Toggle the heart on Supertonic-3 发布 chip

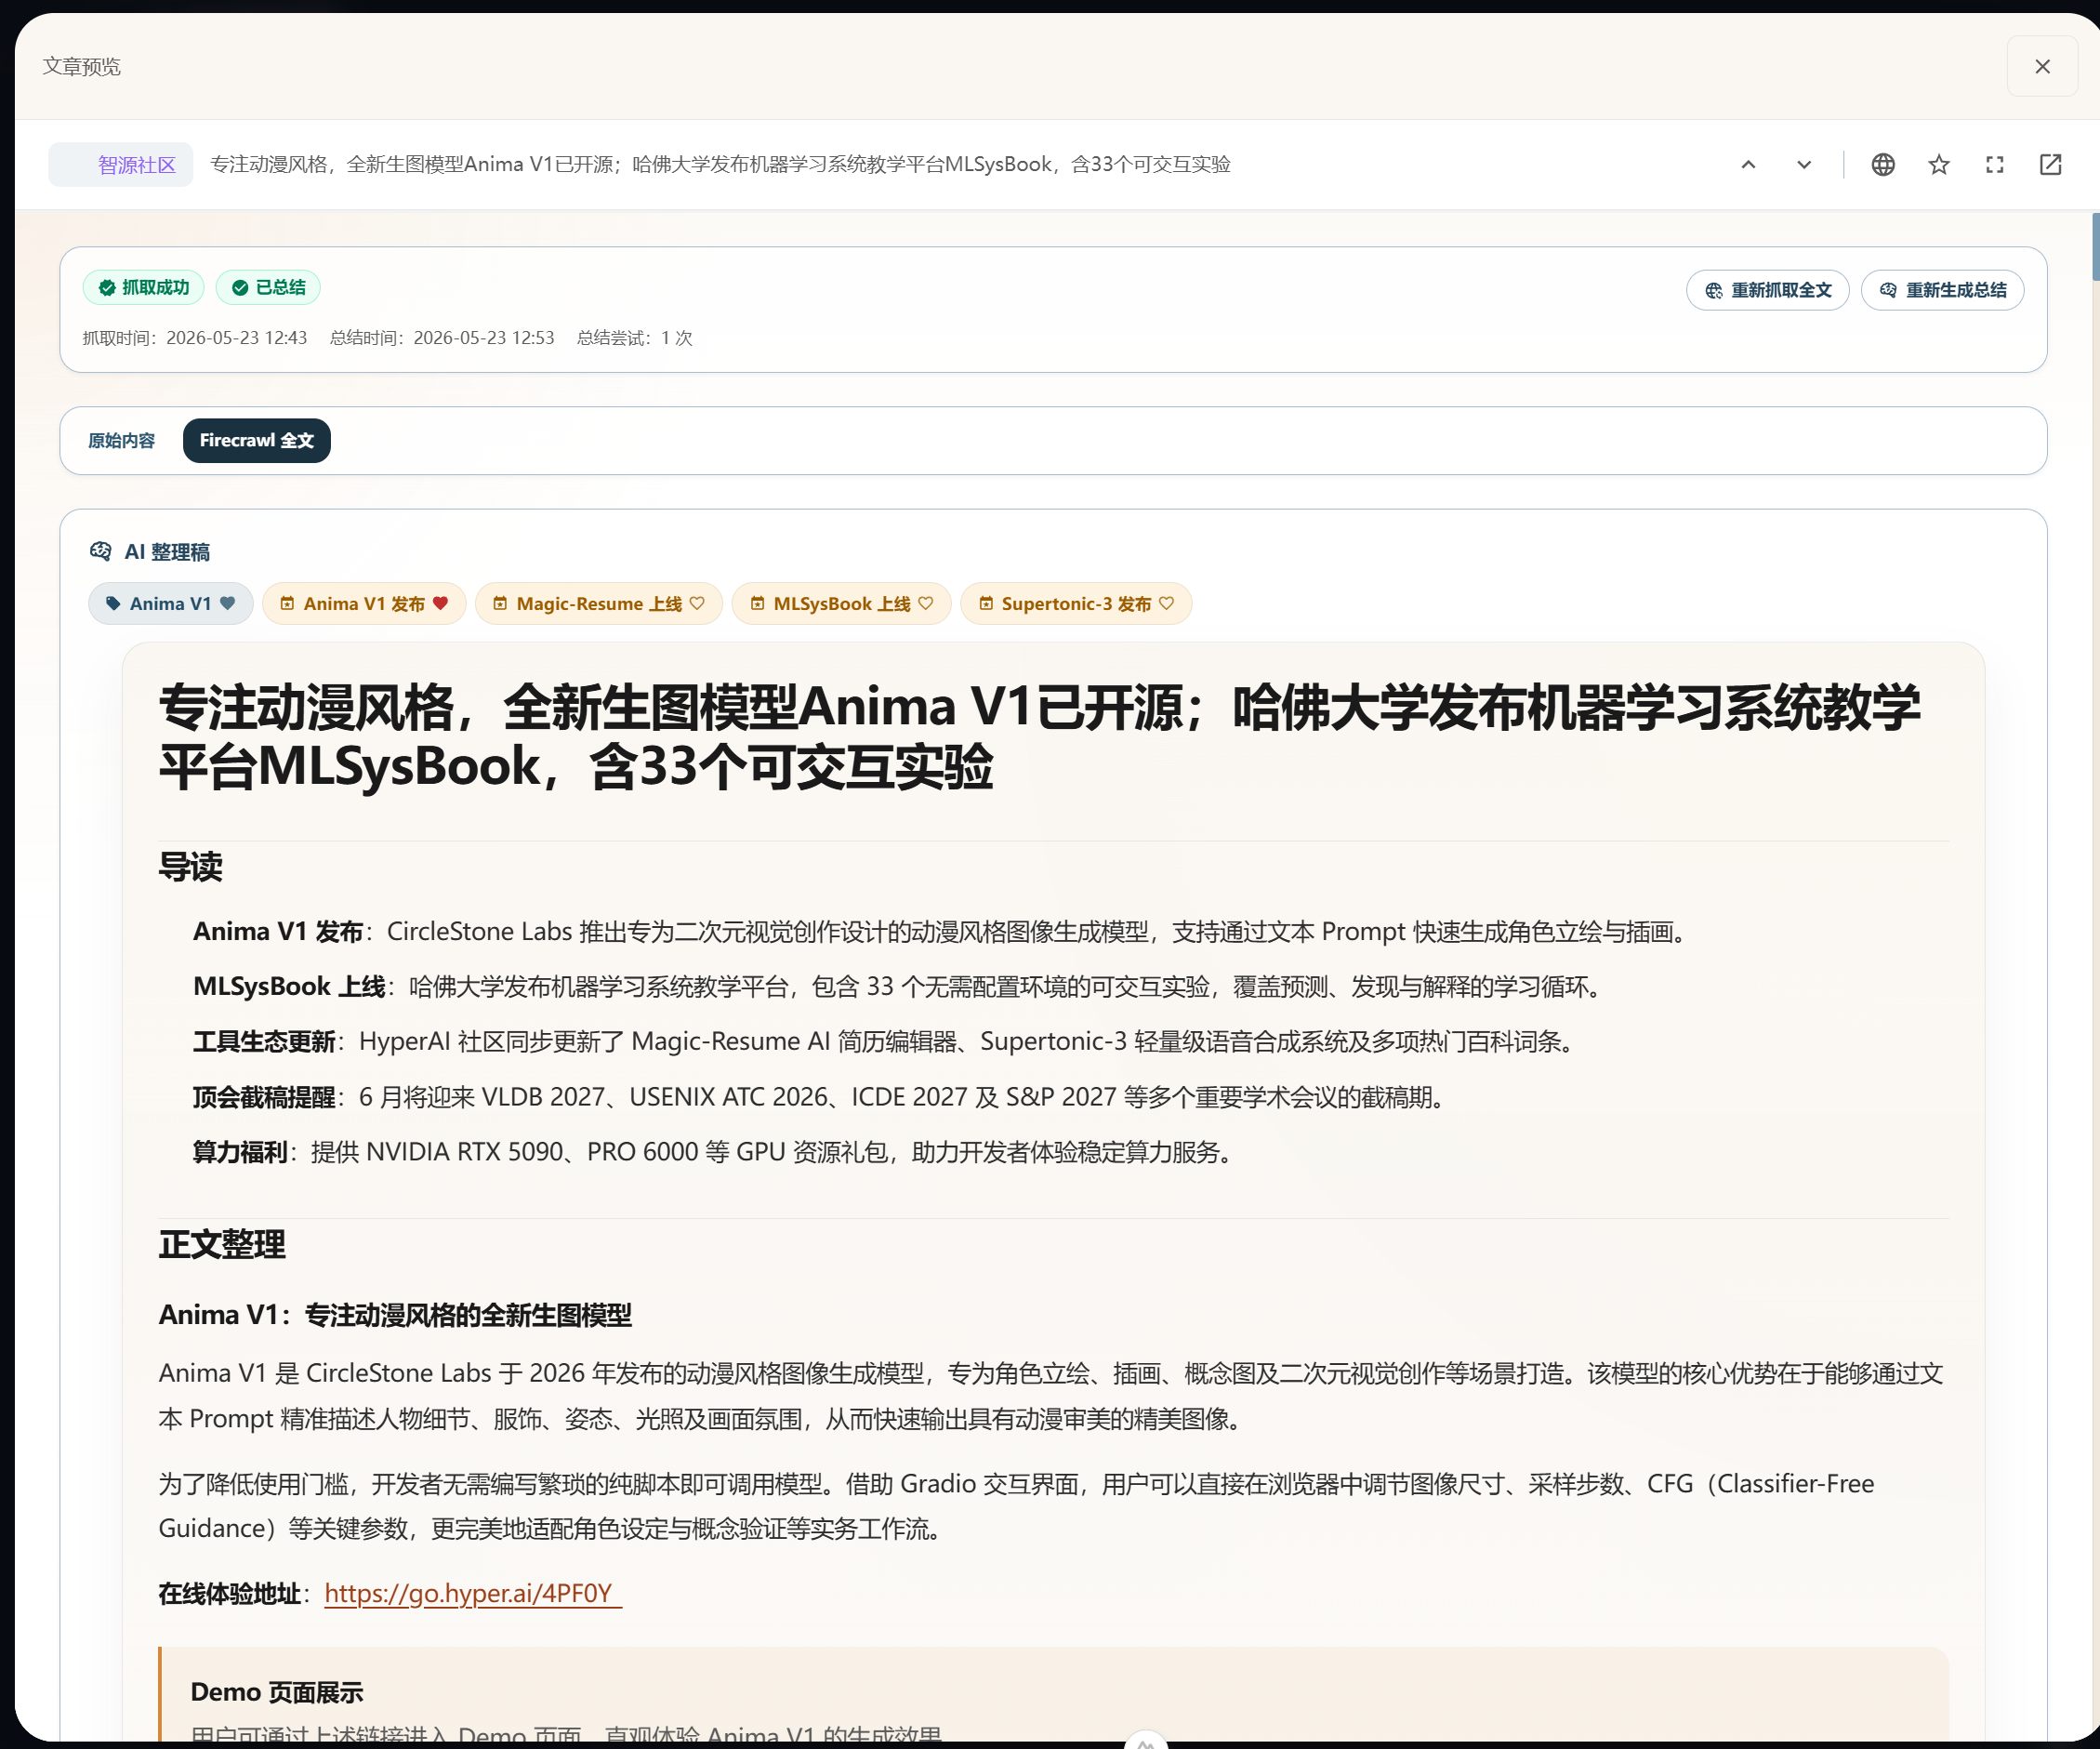point(1166,603)
